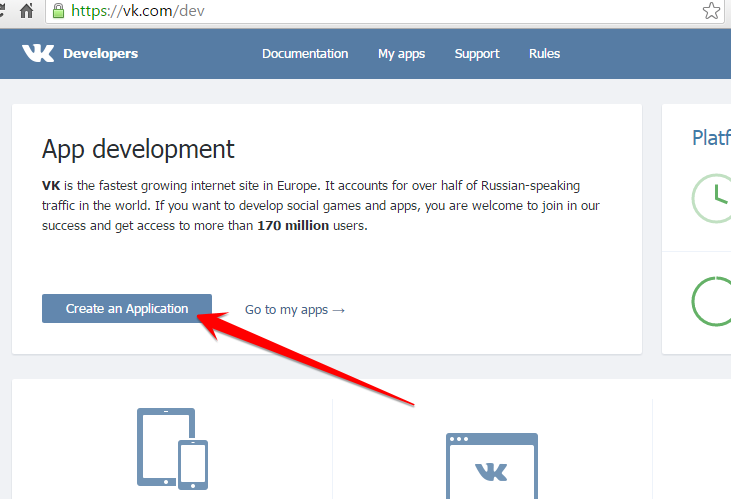Click the green padlock security icon
This screenshot has width=731, height=499.
tap(58, 10)
